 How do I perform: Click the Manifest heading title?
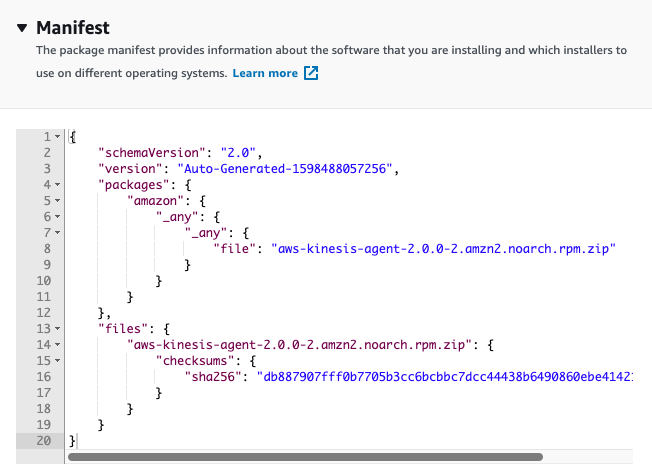click(73, 28)
